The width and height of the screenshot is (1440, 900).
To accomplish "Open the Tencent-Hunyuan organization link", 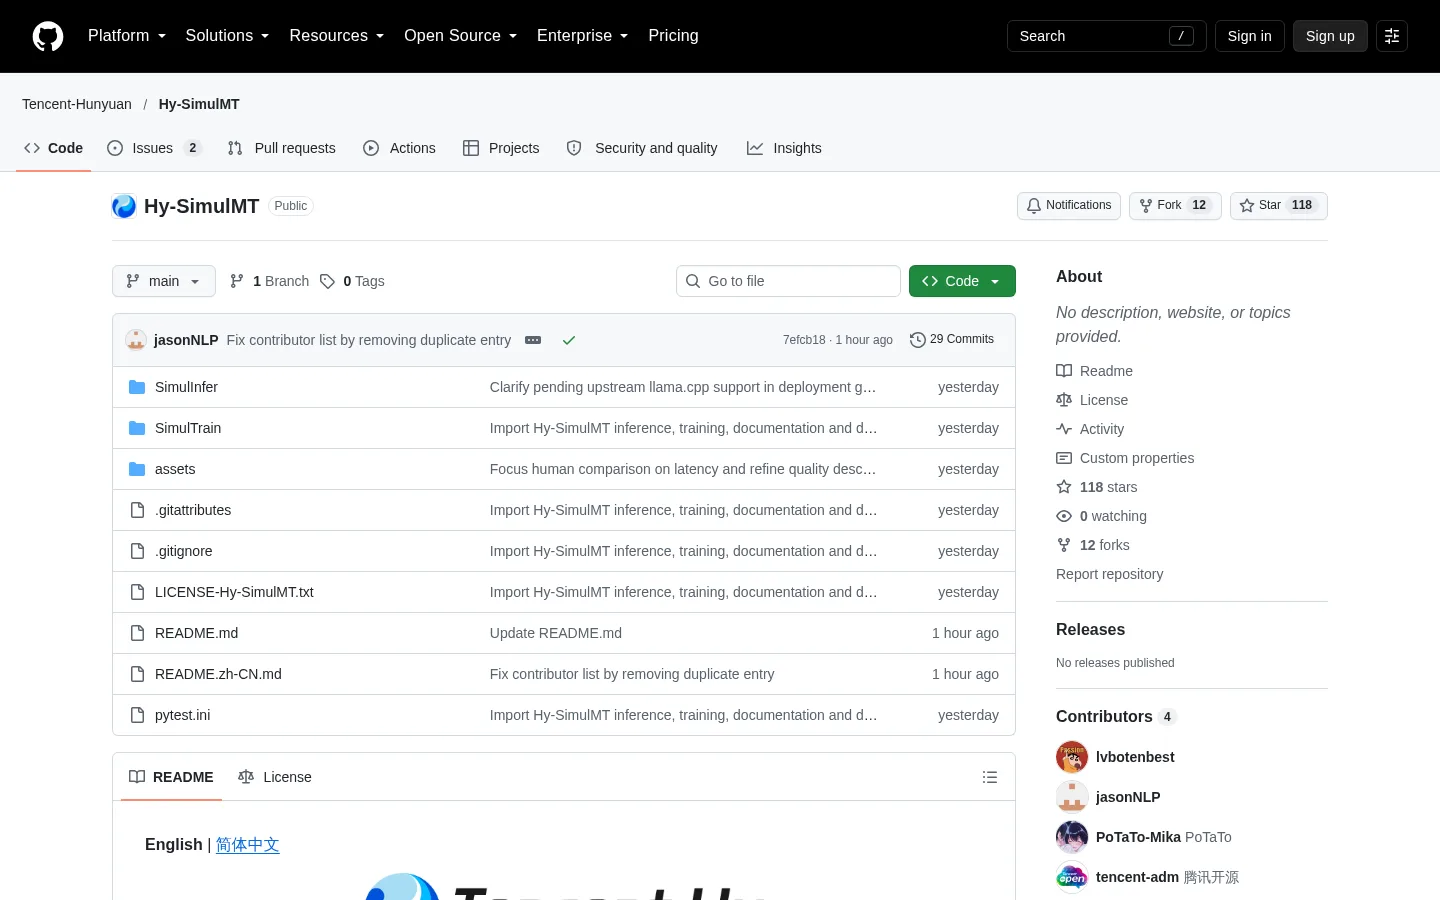I will 77,104.
